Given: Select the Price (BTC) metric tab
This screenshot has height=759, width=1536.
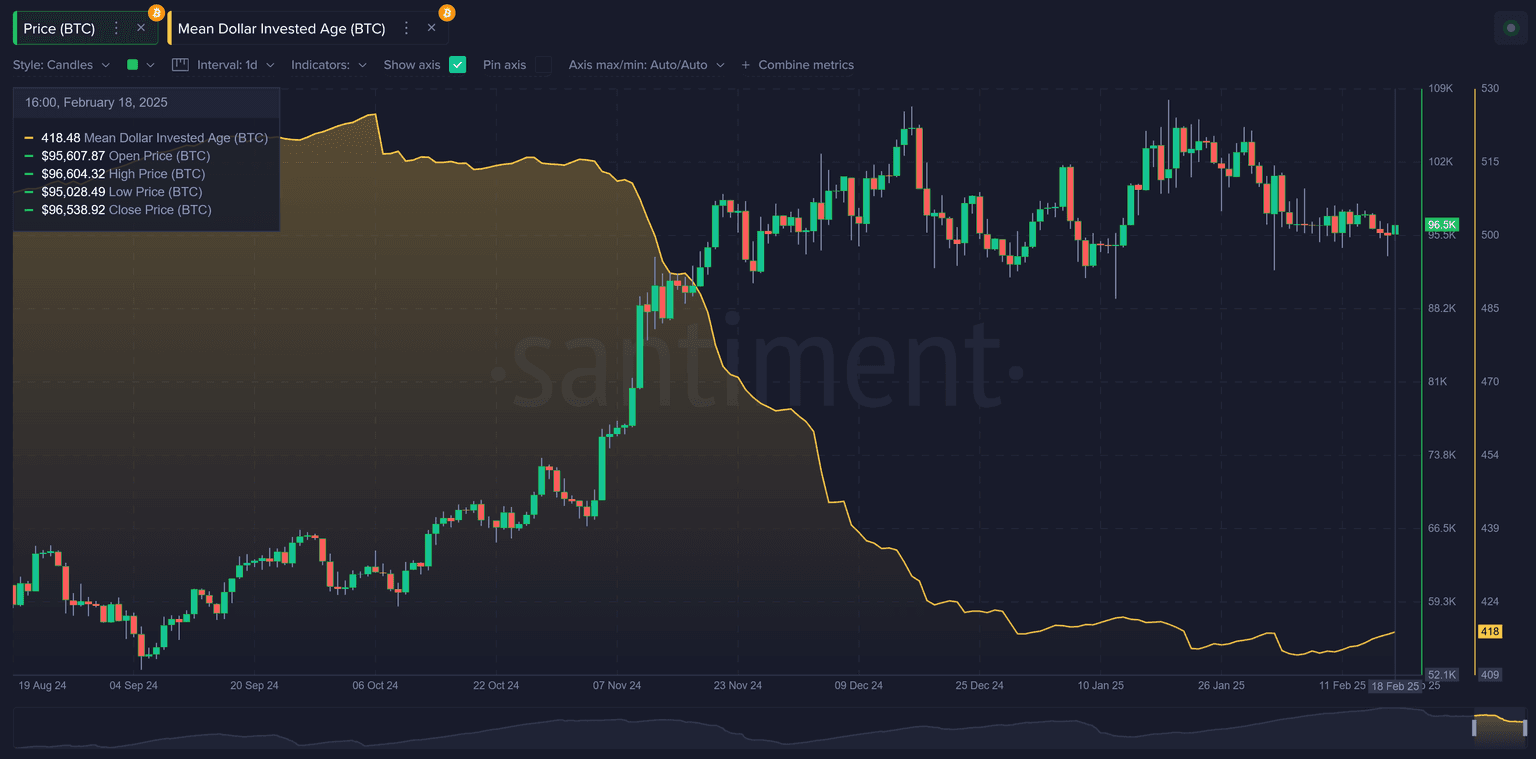Looking at the screenshot, I should click(x=60, y=29).
